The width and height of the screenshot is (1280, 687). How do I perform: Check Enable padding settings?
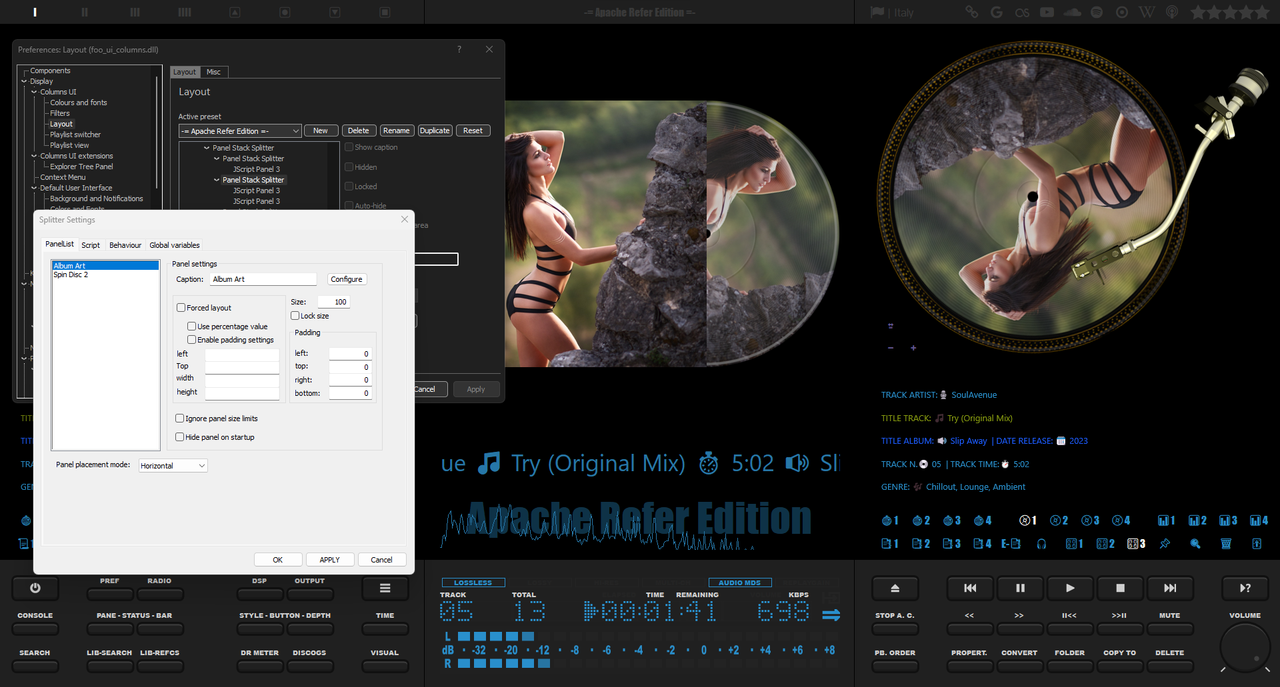192,339
